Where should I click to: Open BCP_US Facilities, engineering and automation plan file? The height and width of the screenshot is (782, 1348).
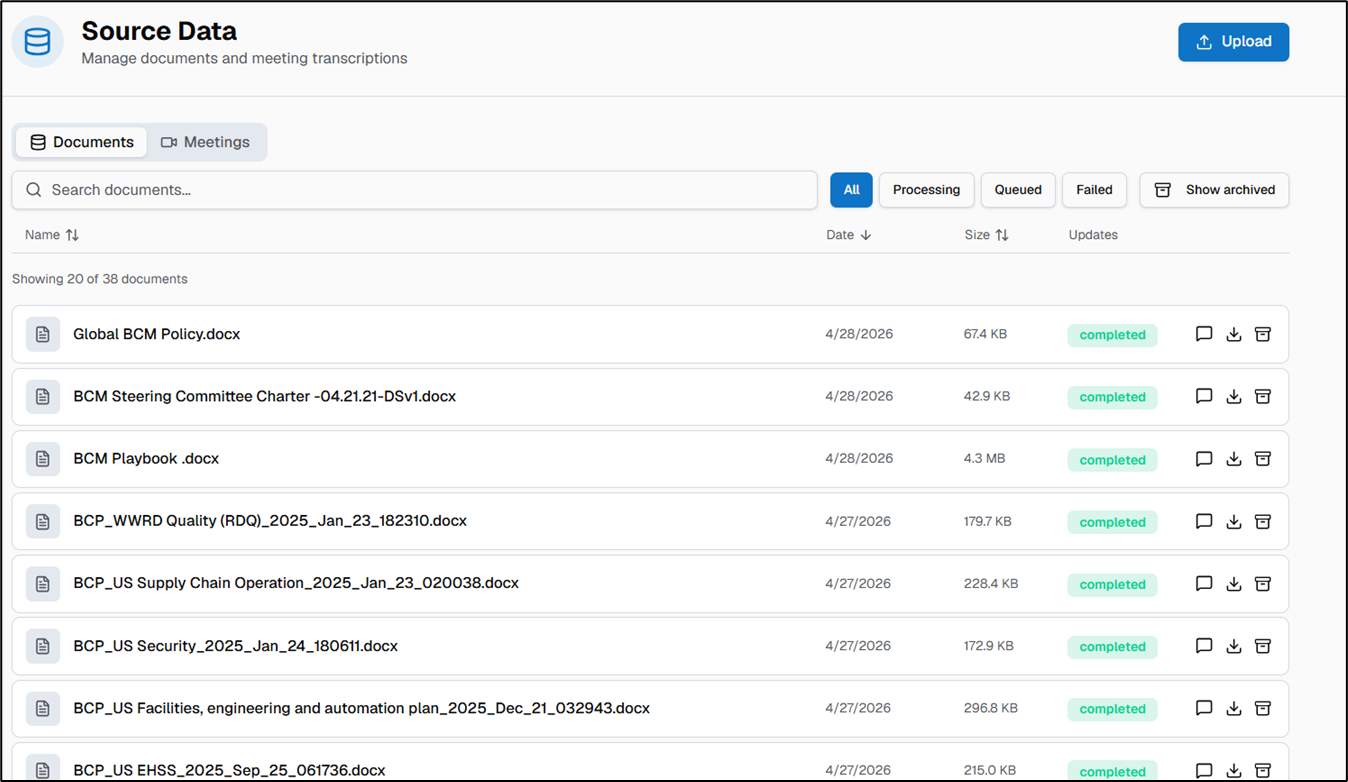click(361, 708)
